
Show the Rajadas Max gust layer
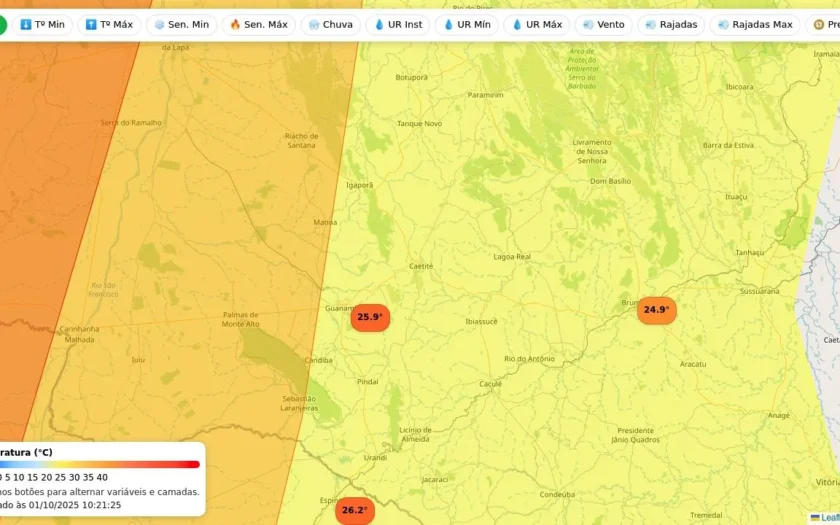click(x=755, y=24)
